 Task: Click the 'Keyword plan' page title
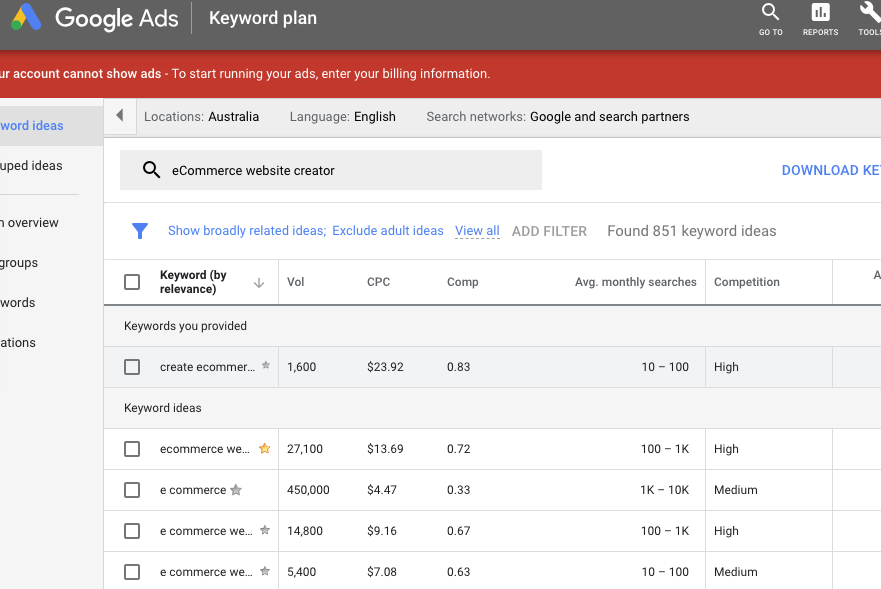click(263, 18)
